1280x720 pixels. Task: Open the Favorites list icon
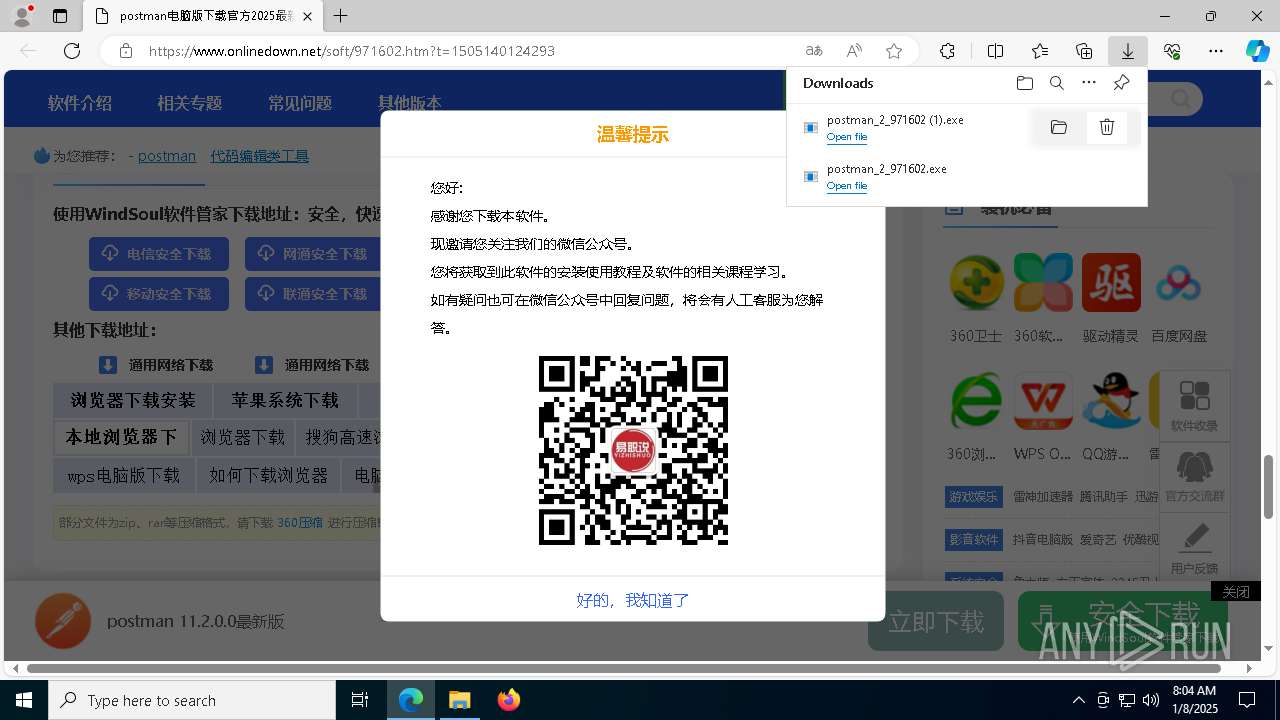(x=1040, y=51)
